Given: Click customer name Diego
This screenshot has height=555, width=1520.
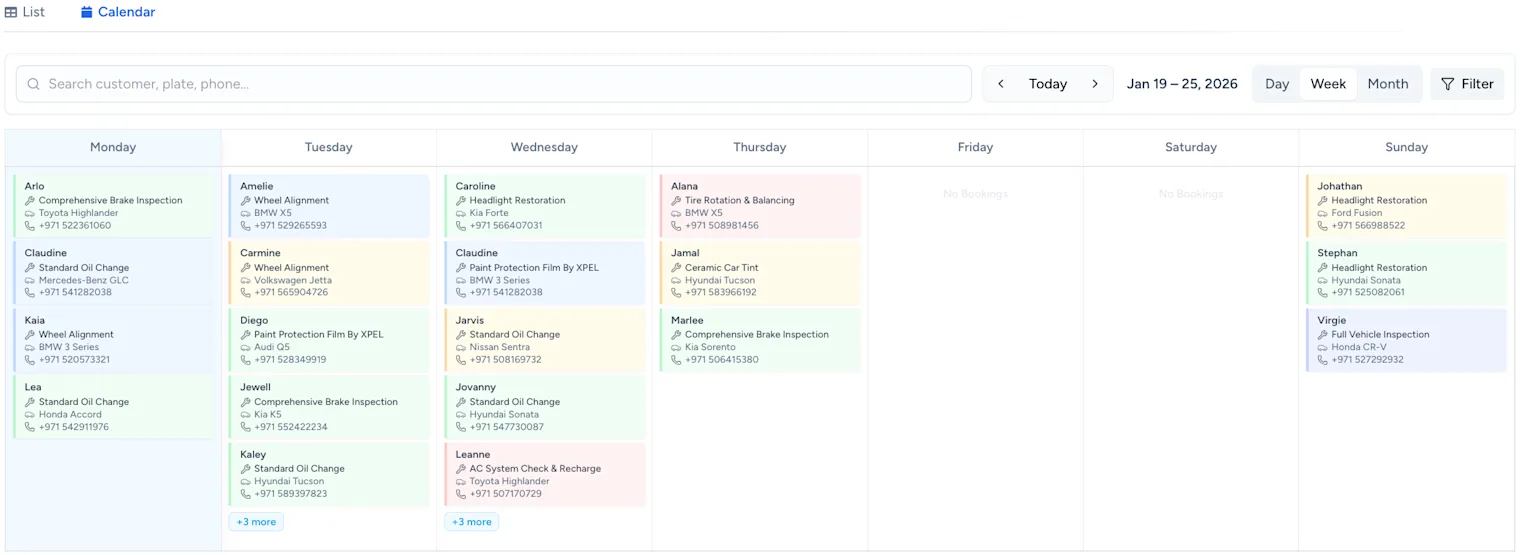Looking at the screenshot, I should coord(254,321).
